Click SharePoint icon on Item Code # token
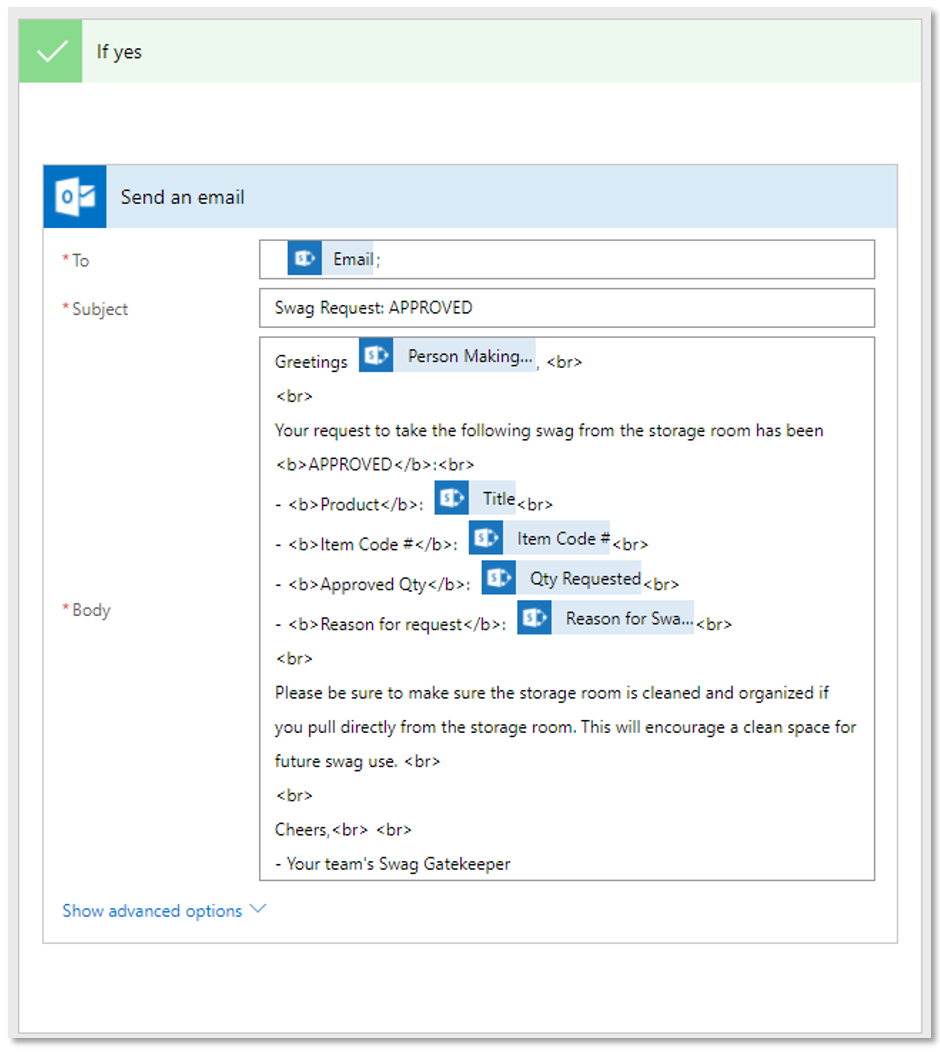 486,538
